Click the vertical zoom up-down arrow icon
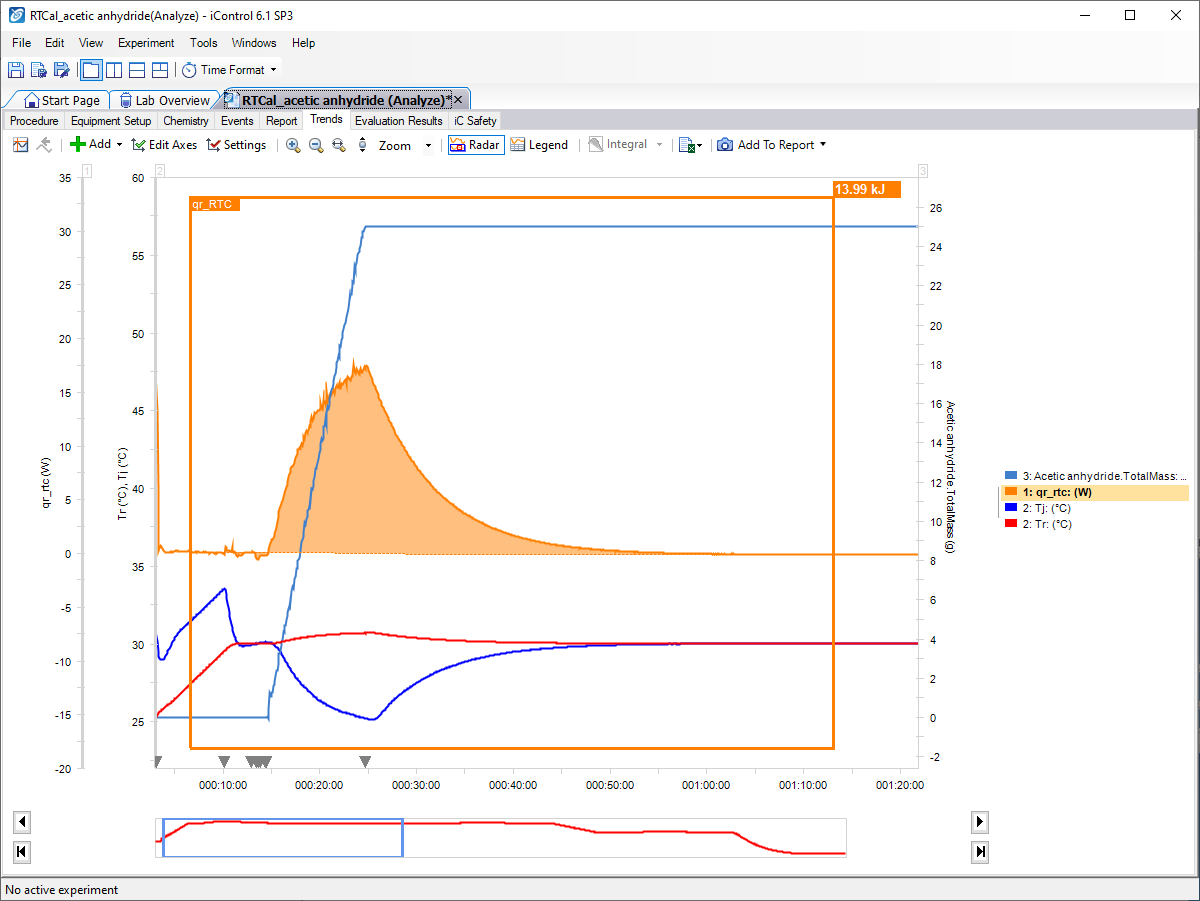Image resolution: width=1200 pixels, height=901 pixels. pos(362,145)
